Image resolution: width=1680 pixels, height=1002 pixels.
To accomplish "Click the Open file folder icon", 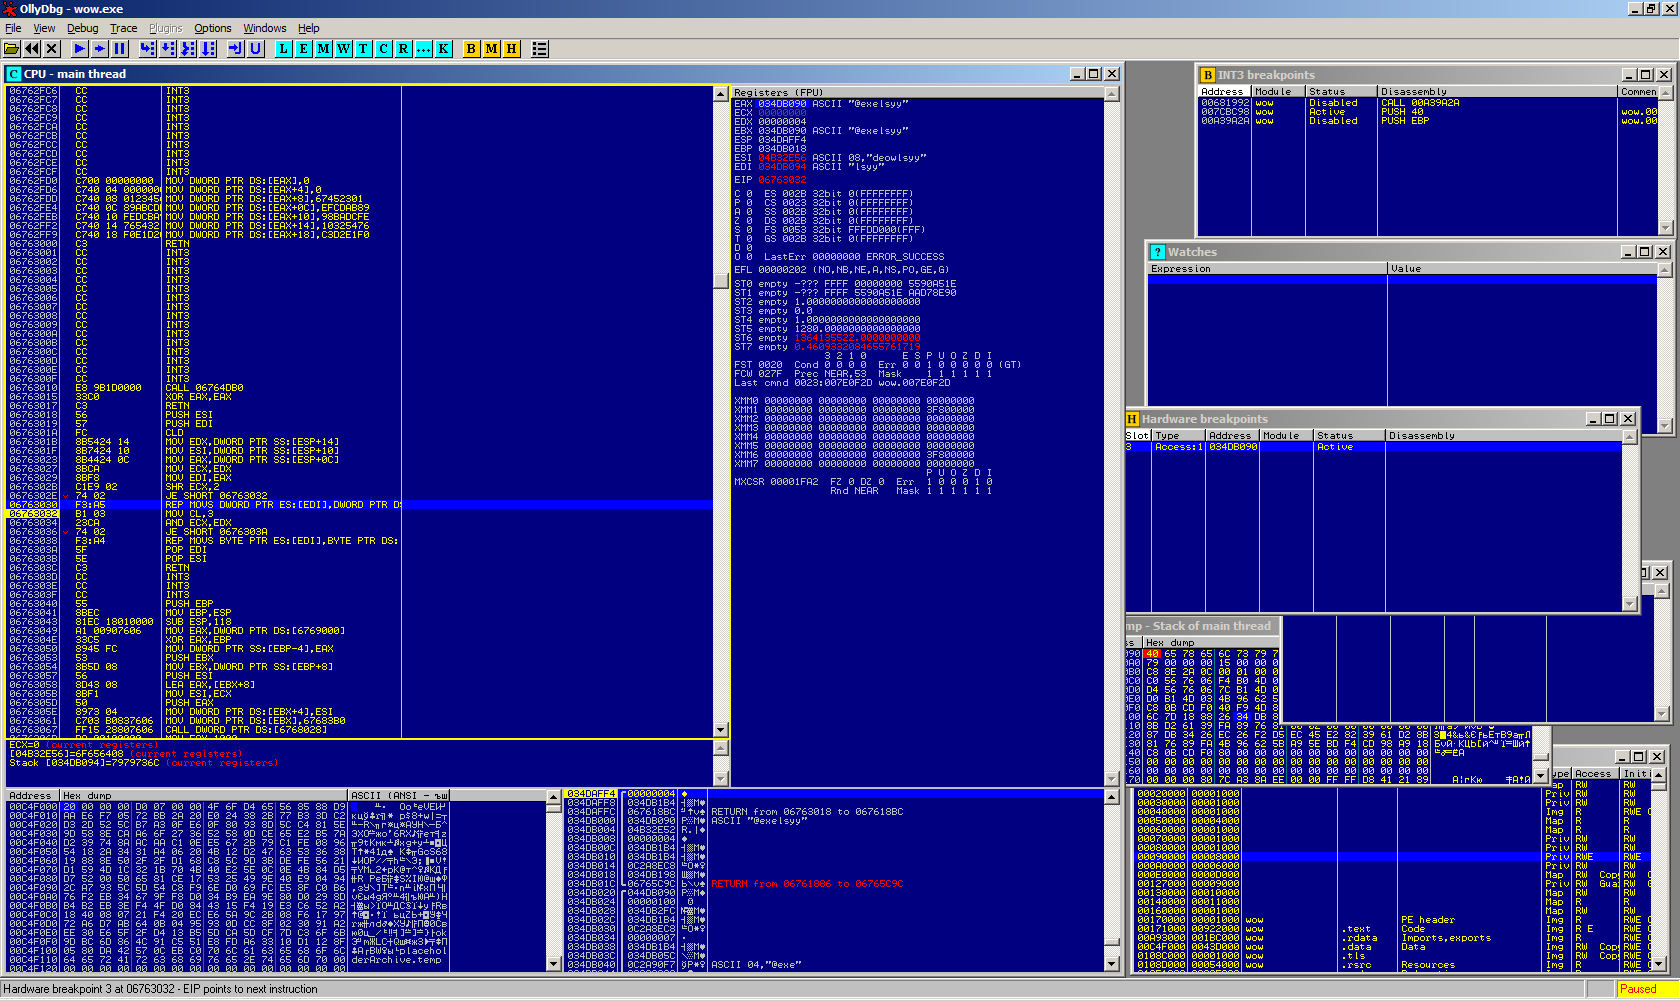I will (x=12, y=49).
